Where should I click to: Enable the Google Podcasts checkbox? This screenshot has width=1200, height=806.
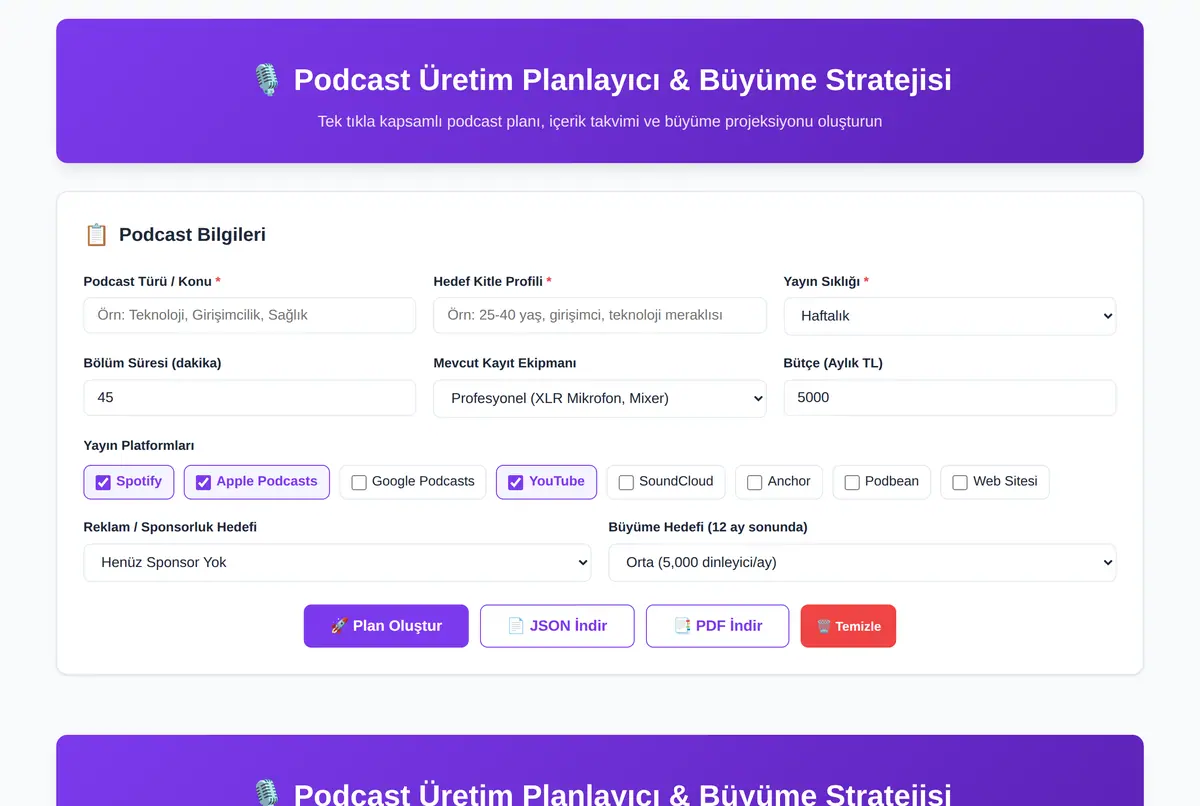pyautogui.click(x=359, y=483)
